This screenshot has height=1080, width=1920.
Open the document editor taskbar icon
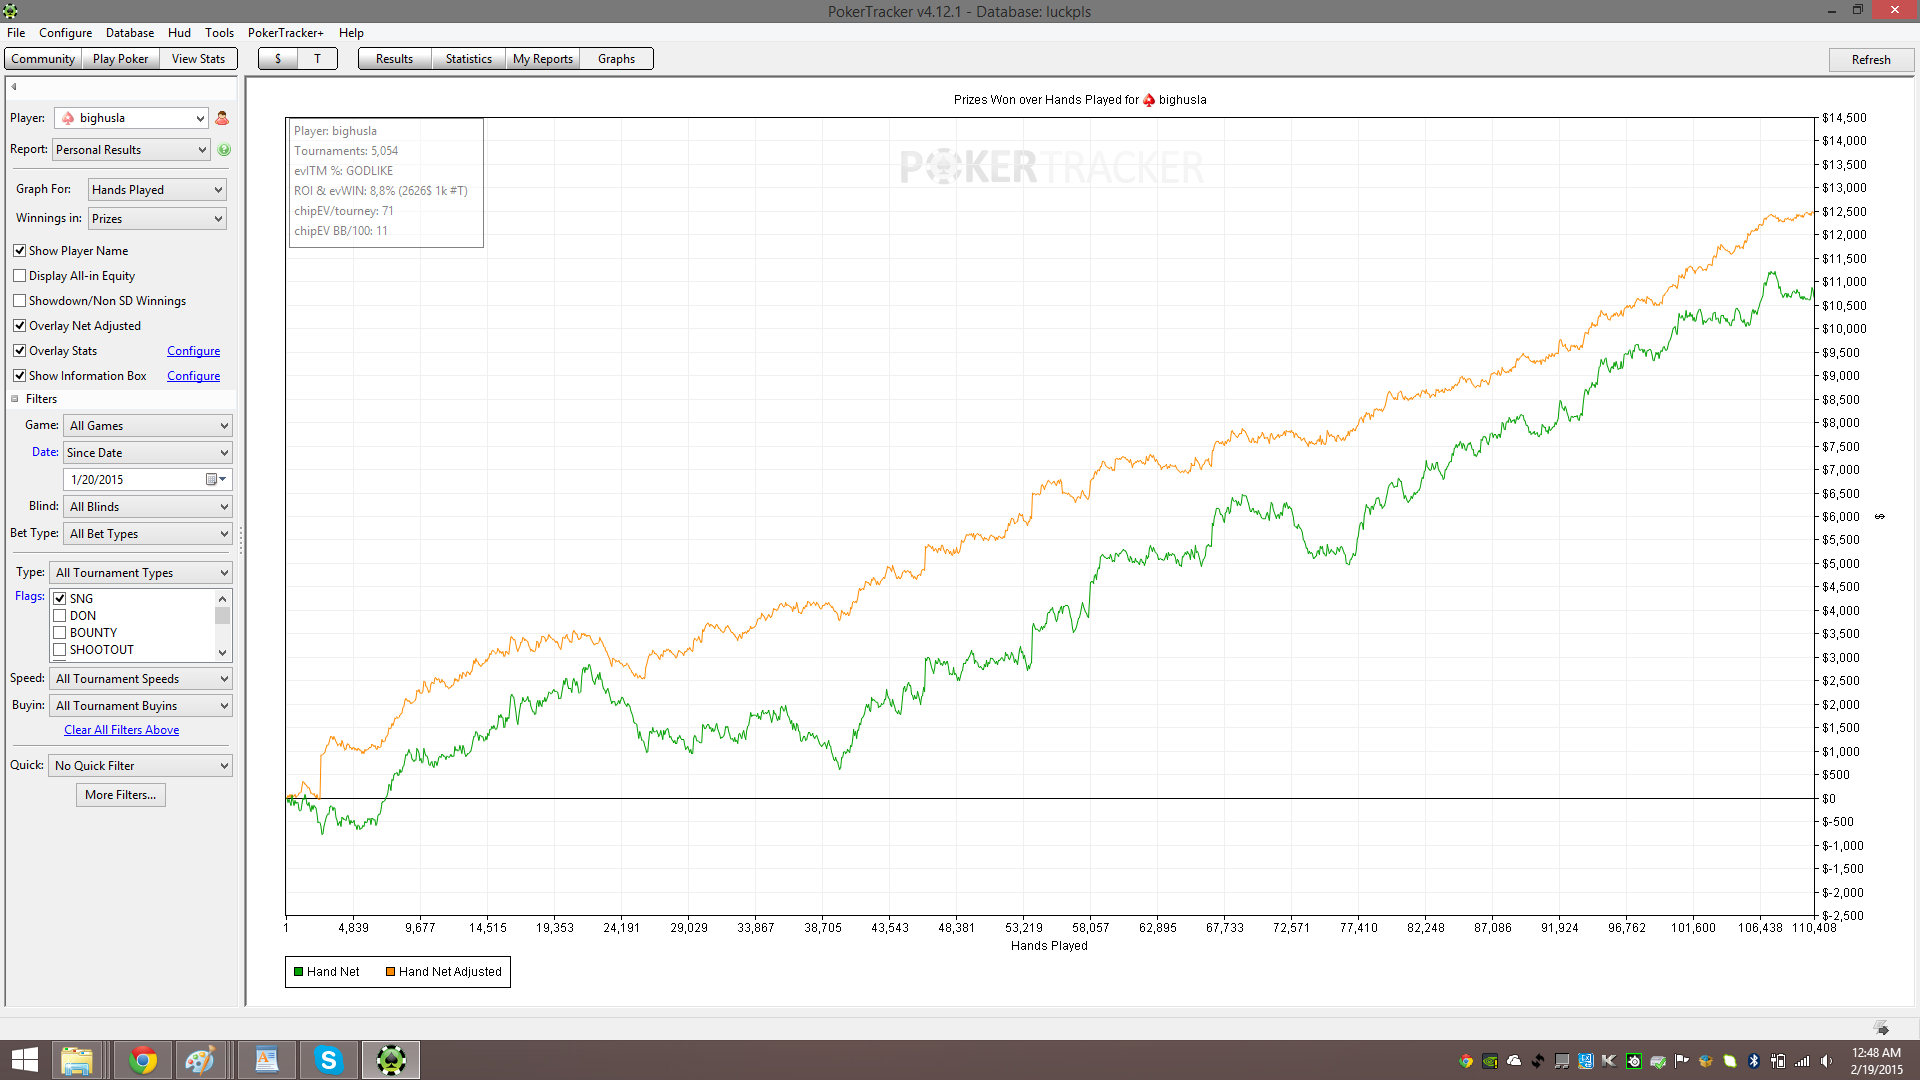pos(267,1060)
